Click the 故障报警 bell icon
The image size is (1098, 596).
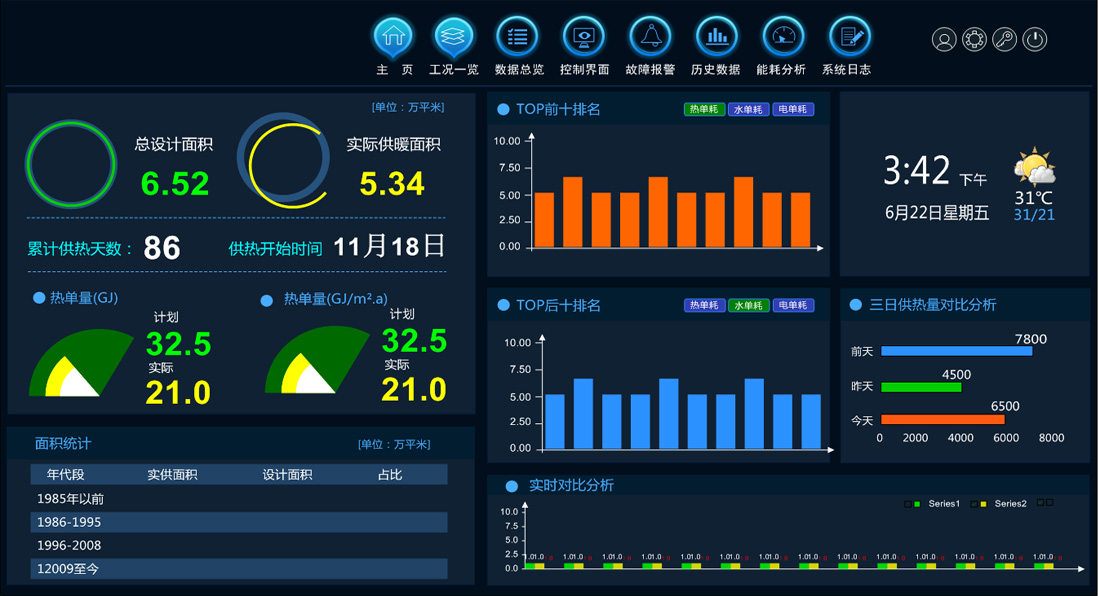coord(650,37)
